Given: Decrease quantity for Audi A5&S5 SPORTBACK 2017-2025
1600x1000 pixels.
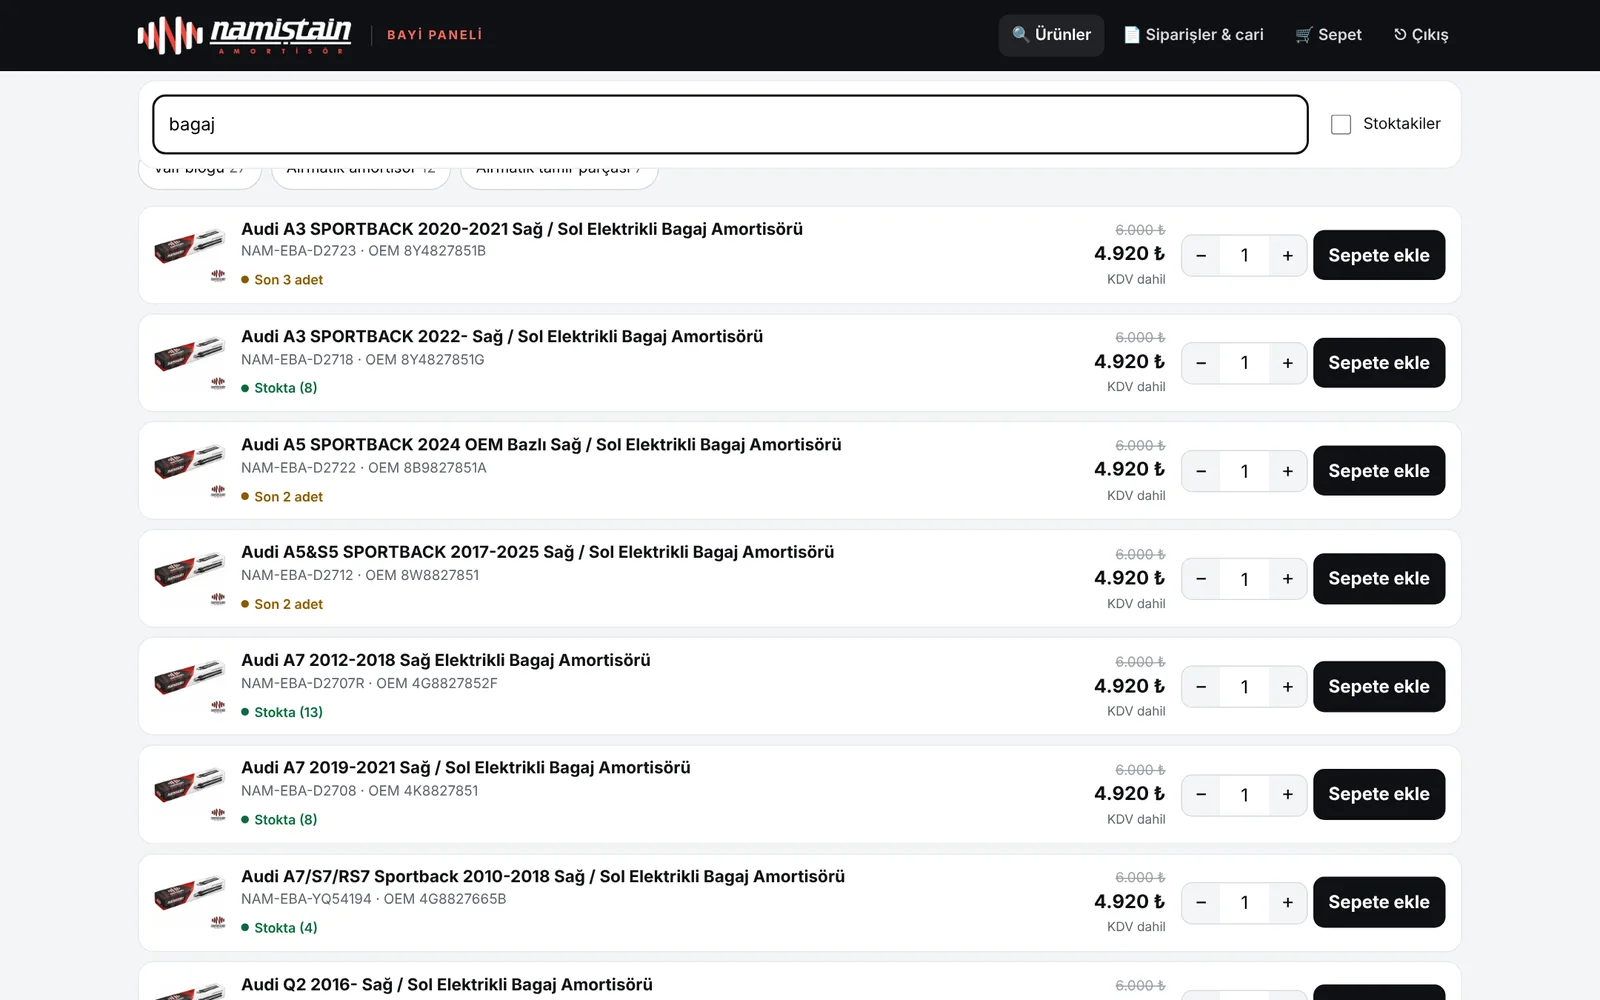Looking at the screenshot, I should pyautogui.click(x=1201, y=579).
